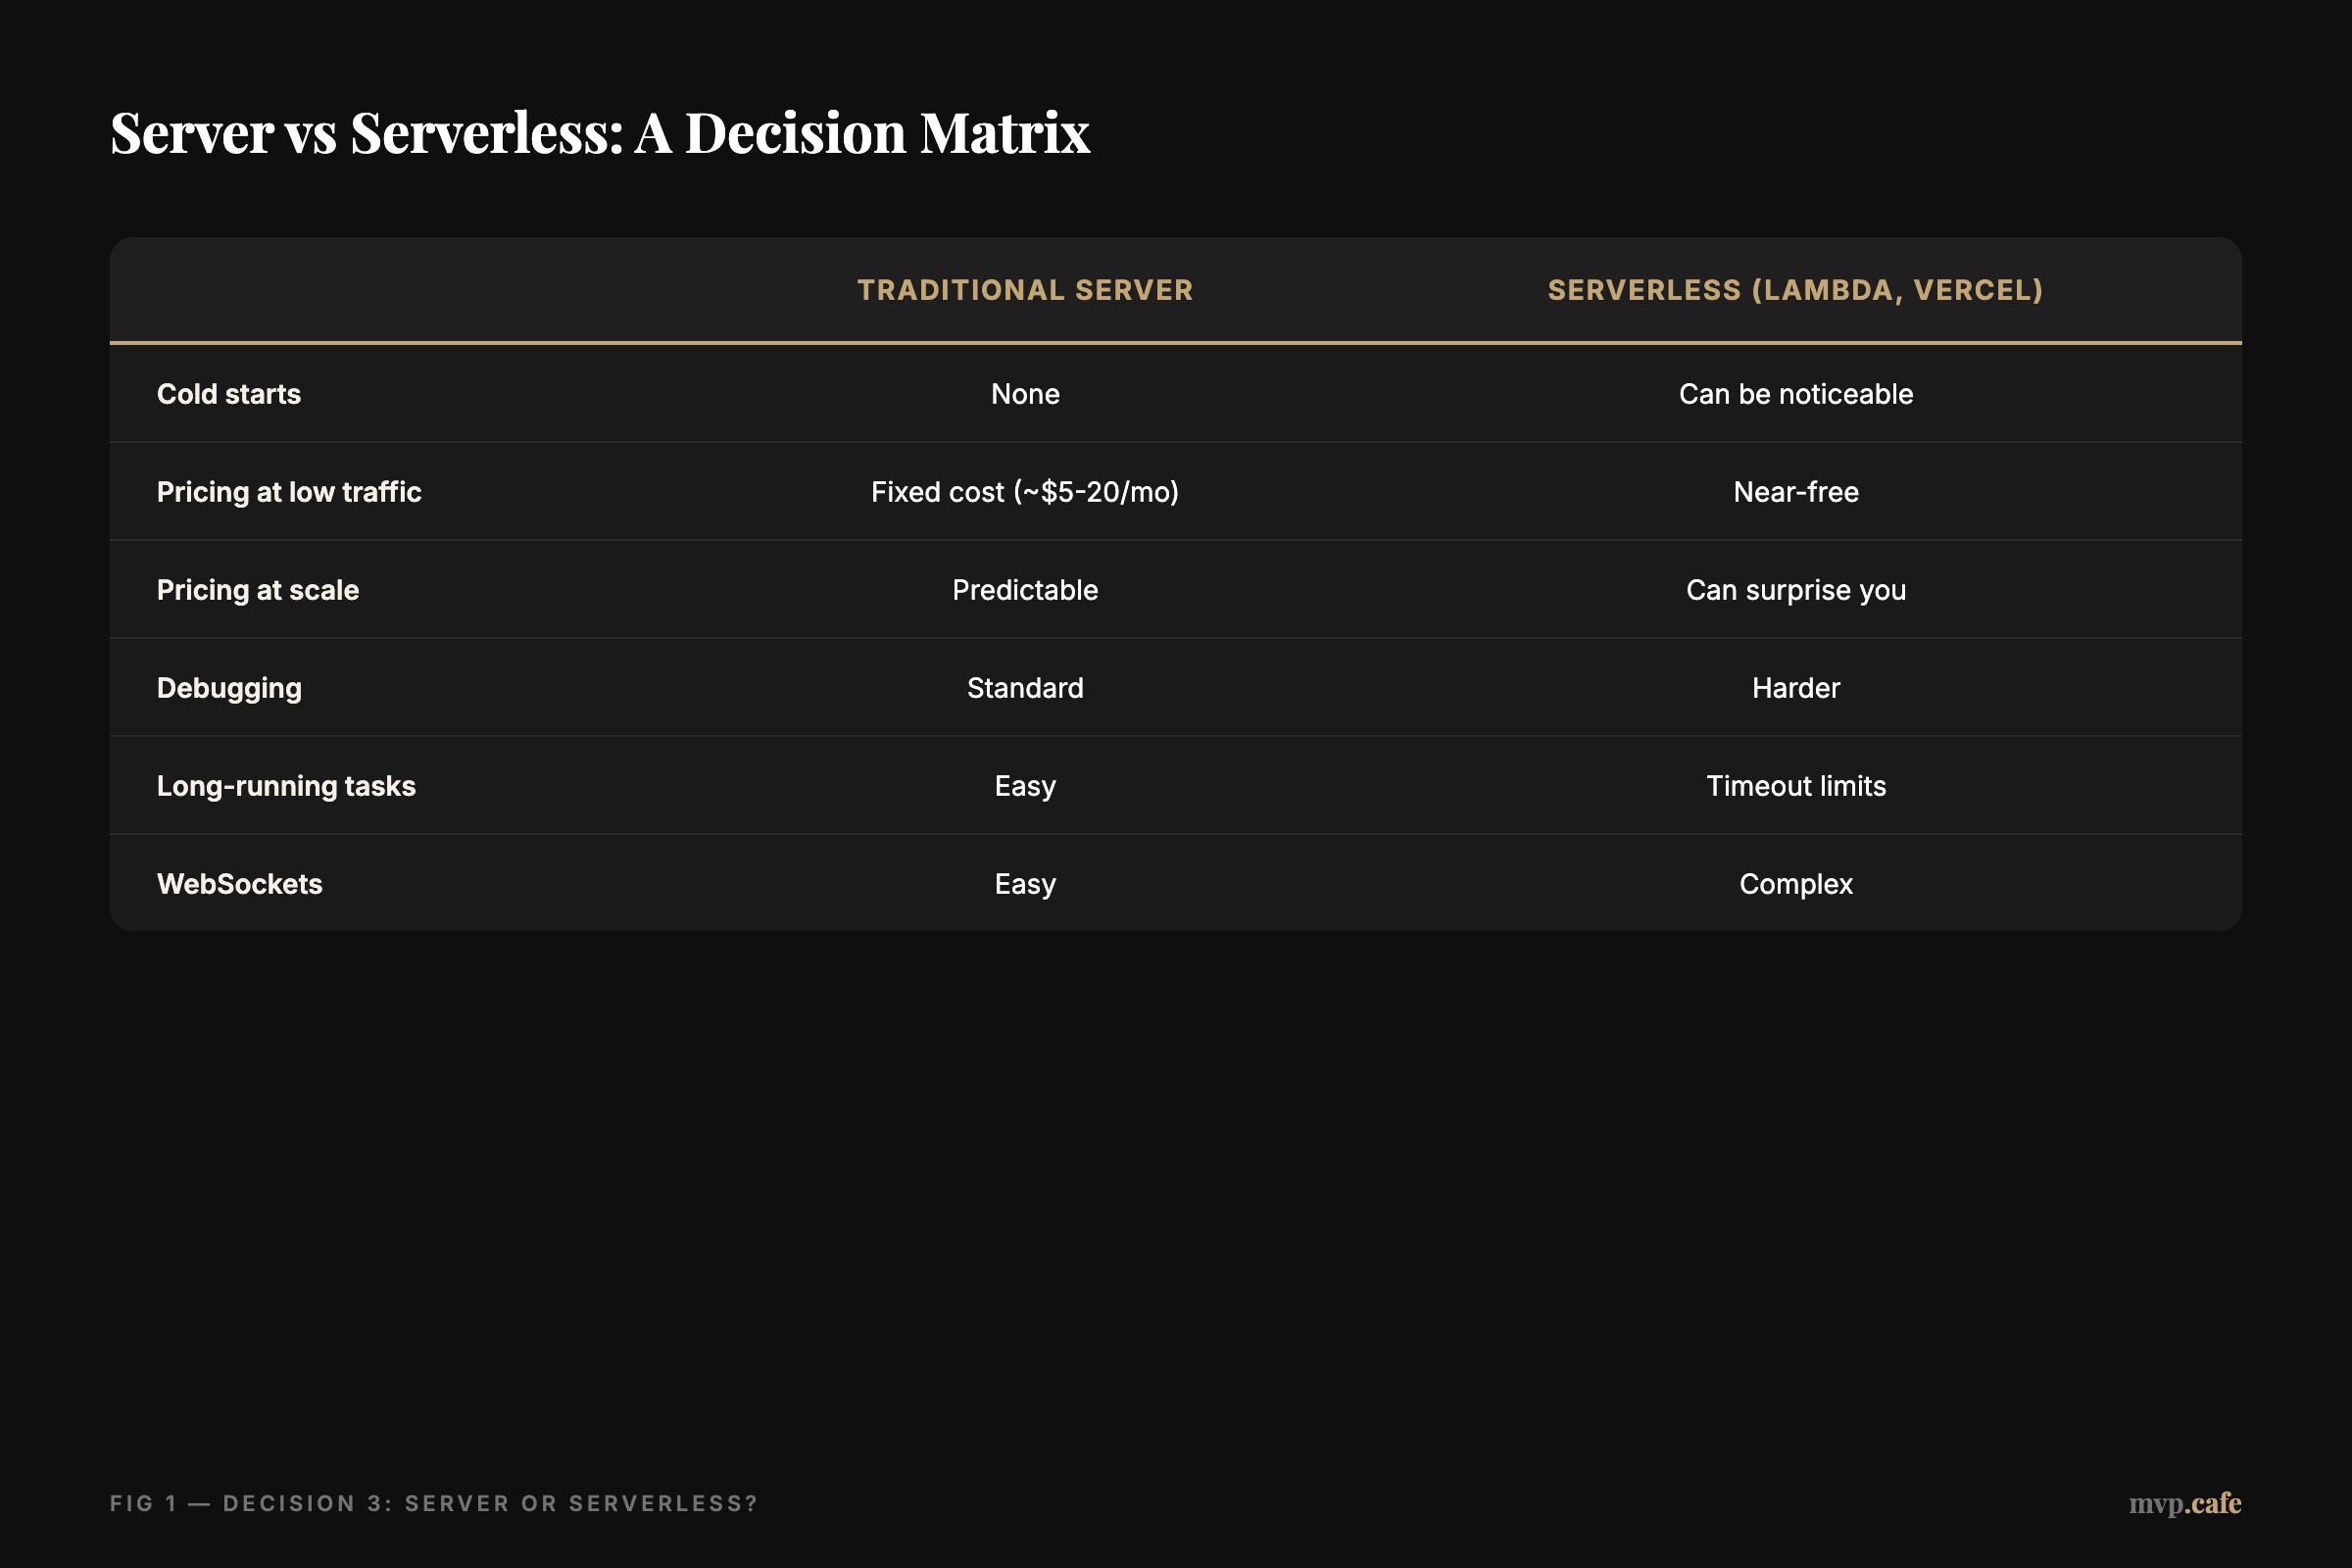Click the Debugging row label

click(x=228, y=687)
